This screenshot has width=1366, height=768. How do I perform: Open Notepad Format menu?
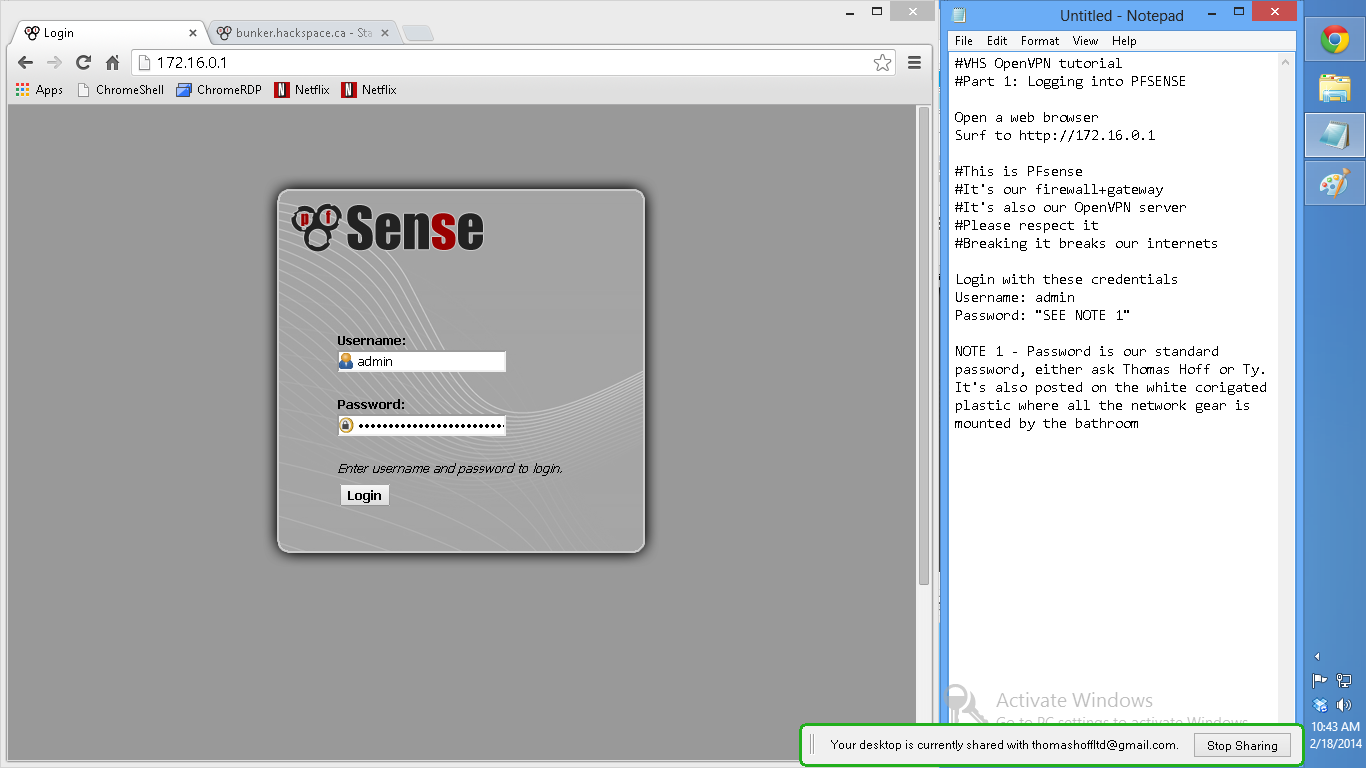click(x=1040, y=41)
